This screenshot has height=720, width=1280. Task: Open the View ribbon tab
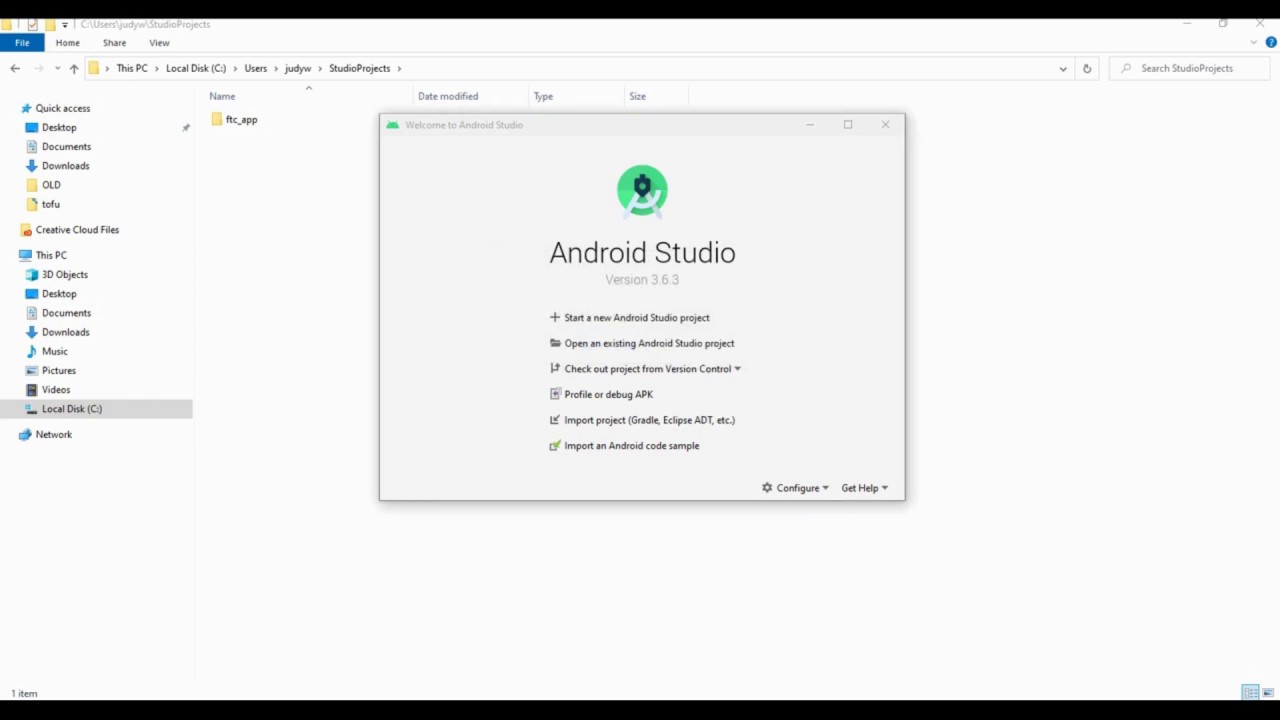[159, 43]
